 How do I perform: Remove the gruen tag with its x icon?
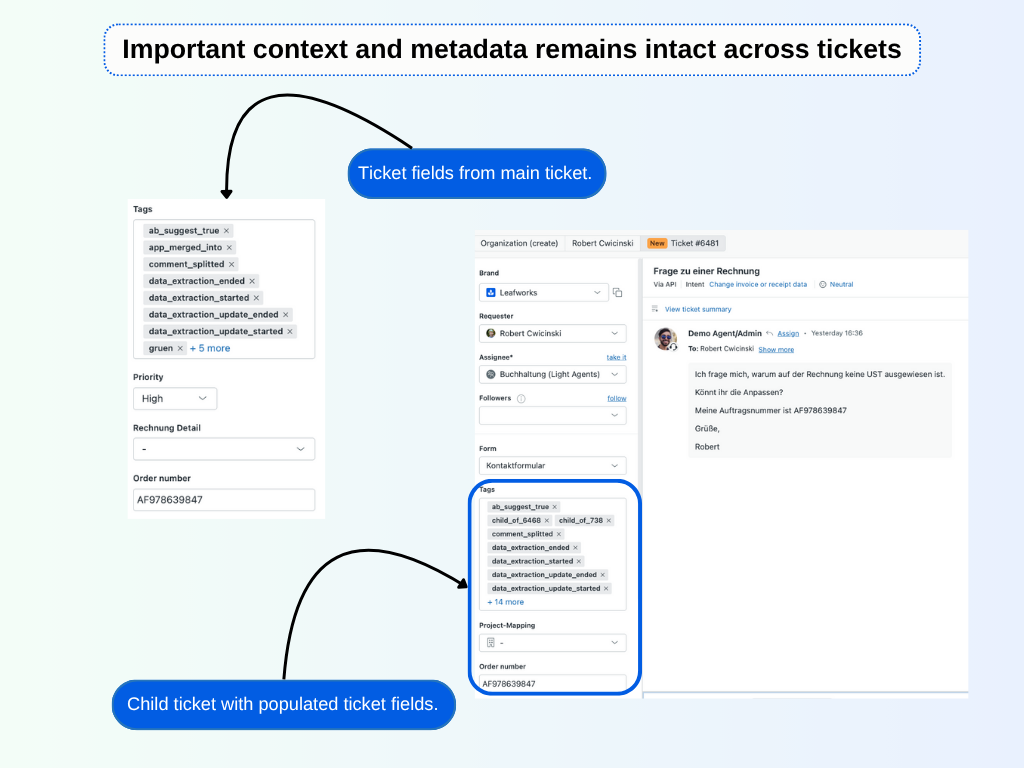coord(180,348)
